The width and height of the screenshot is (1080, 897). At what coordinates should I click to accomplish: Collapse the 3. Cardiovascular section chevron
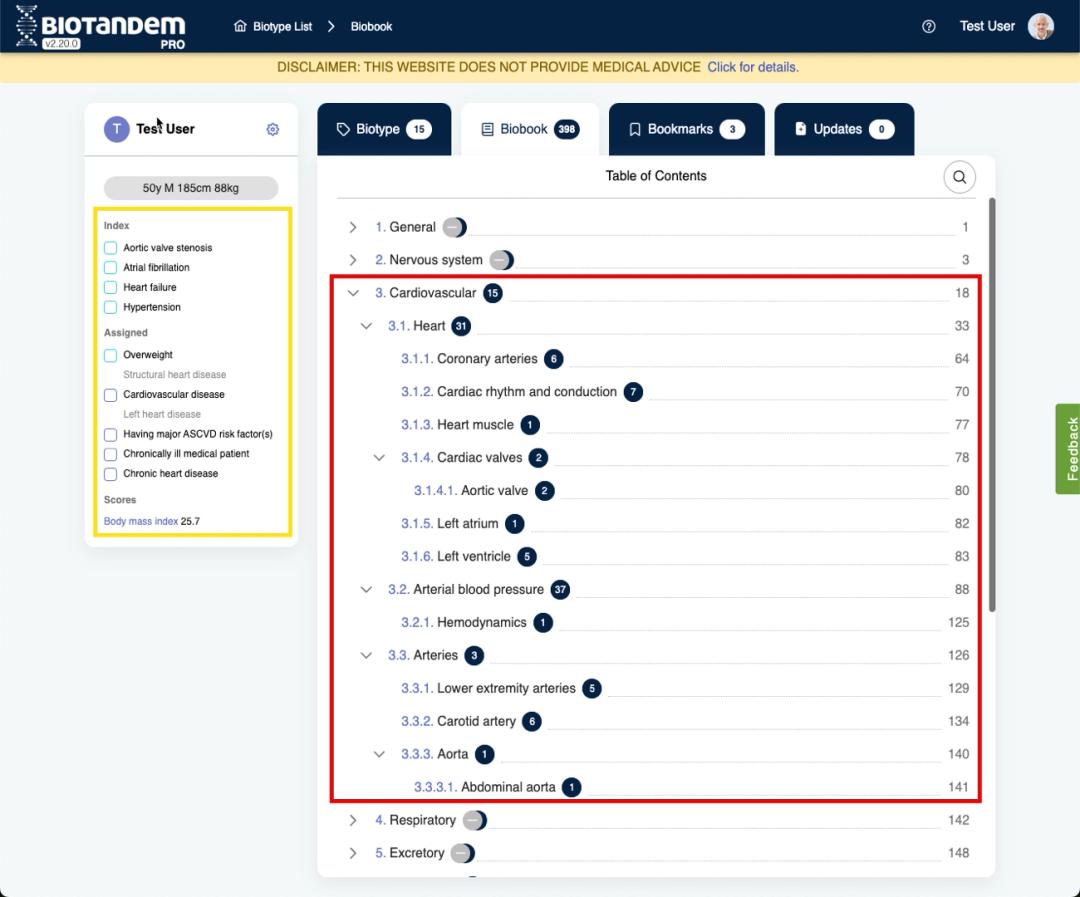[353, 293]
